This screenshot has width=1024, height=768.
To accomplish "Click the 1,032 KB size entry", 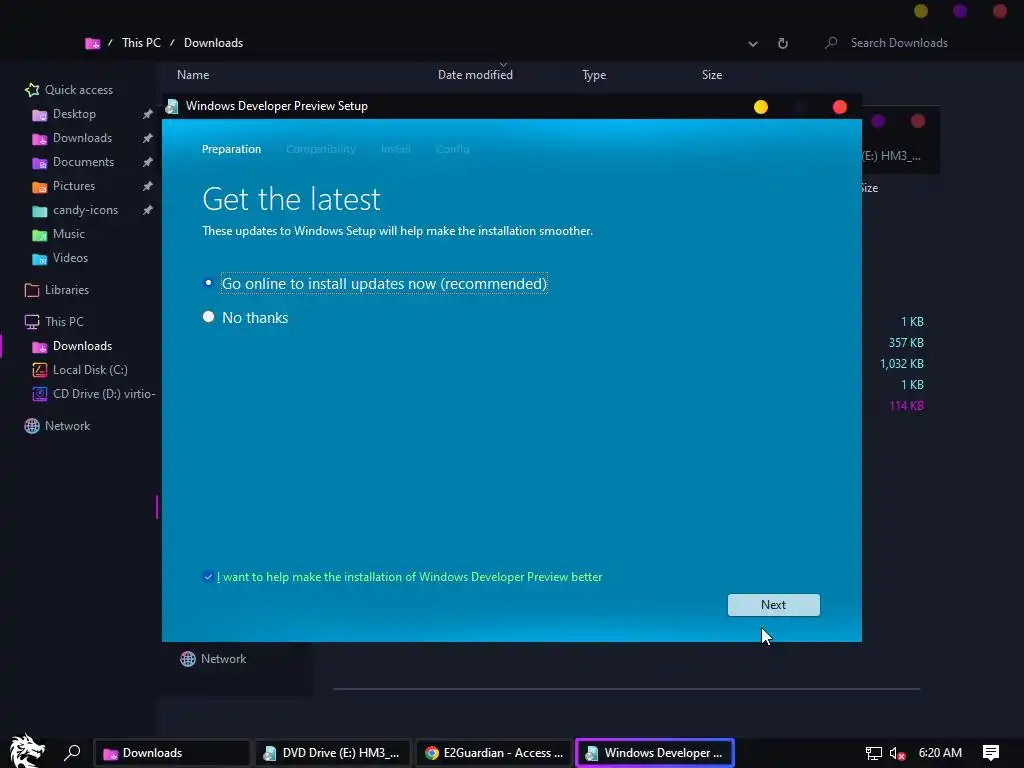I will [901, 364].
